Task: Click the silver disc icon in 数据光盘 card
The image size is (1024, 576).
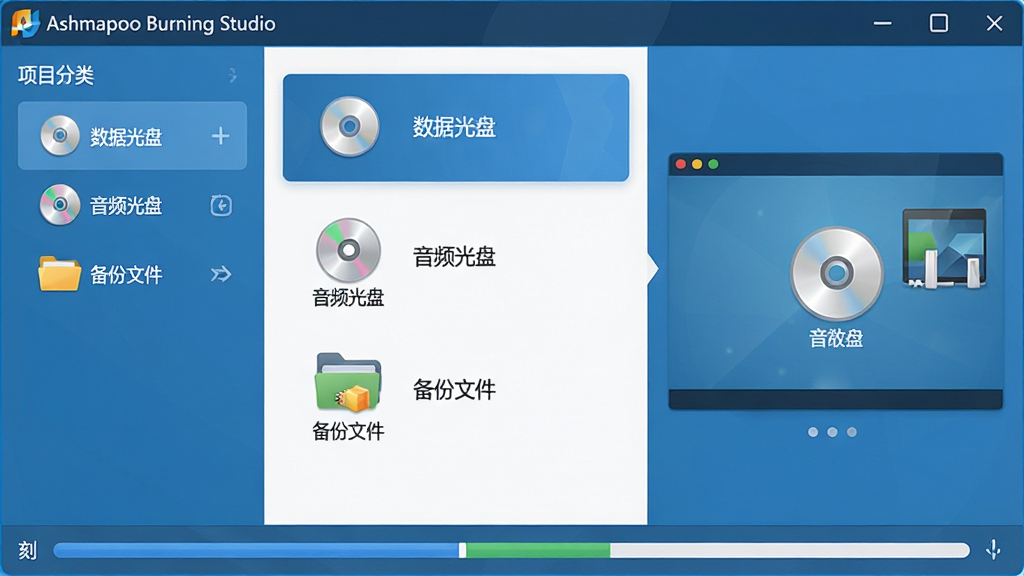Action: pos(349,127)
